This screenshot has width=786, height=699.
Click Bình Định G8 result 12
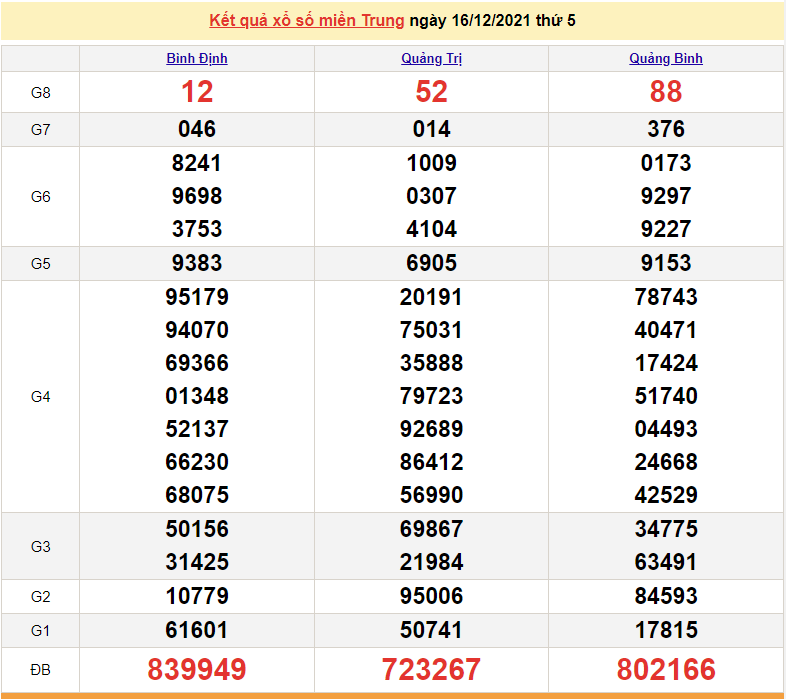[x=197, y=92]
